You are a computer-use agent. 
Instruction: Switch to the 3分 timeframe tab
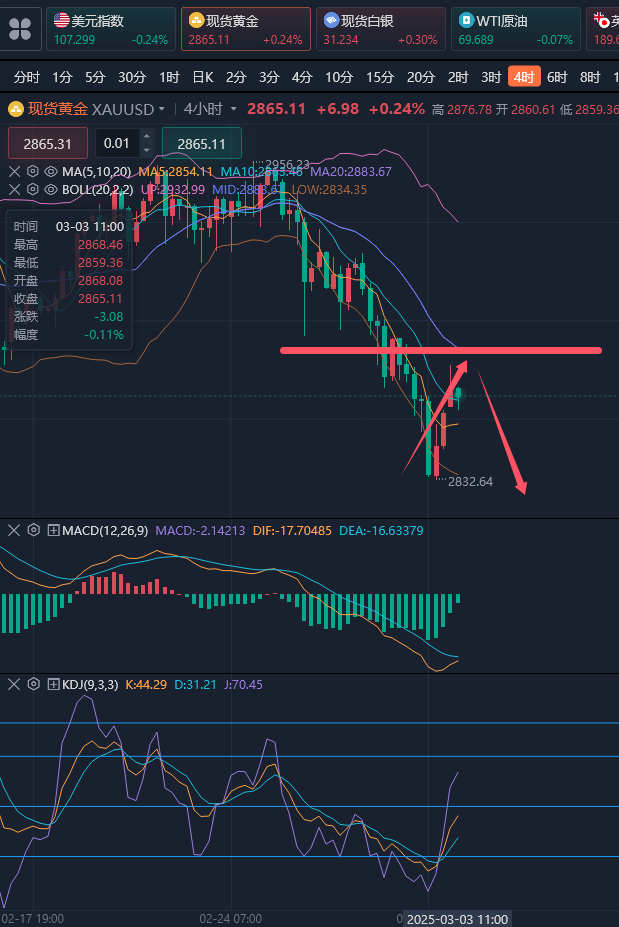pos(268,77)
